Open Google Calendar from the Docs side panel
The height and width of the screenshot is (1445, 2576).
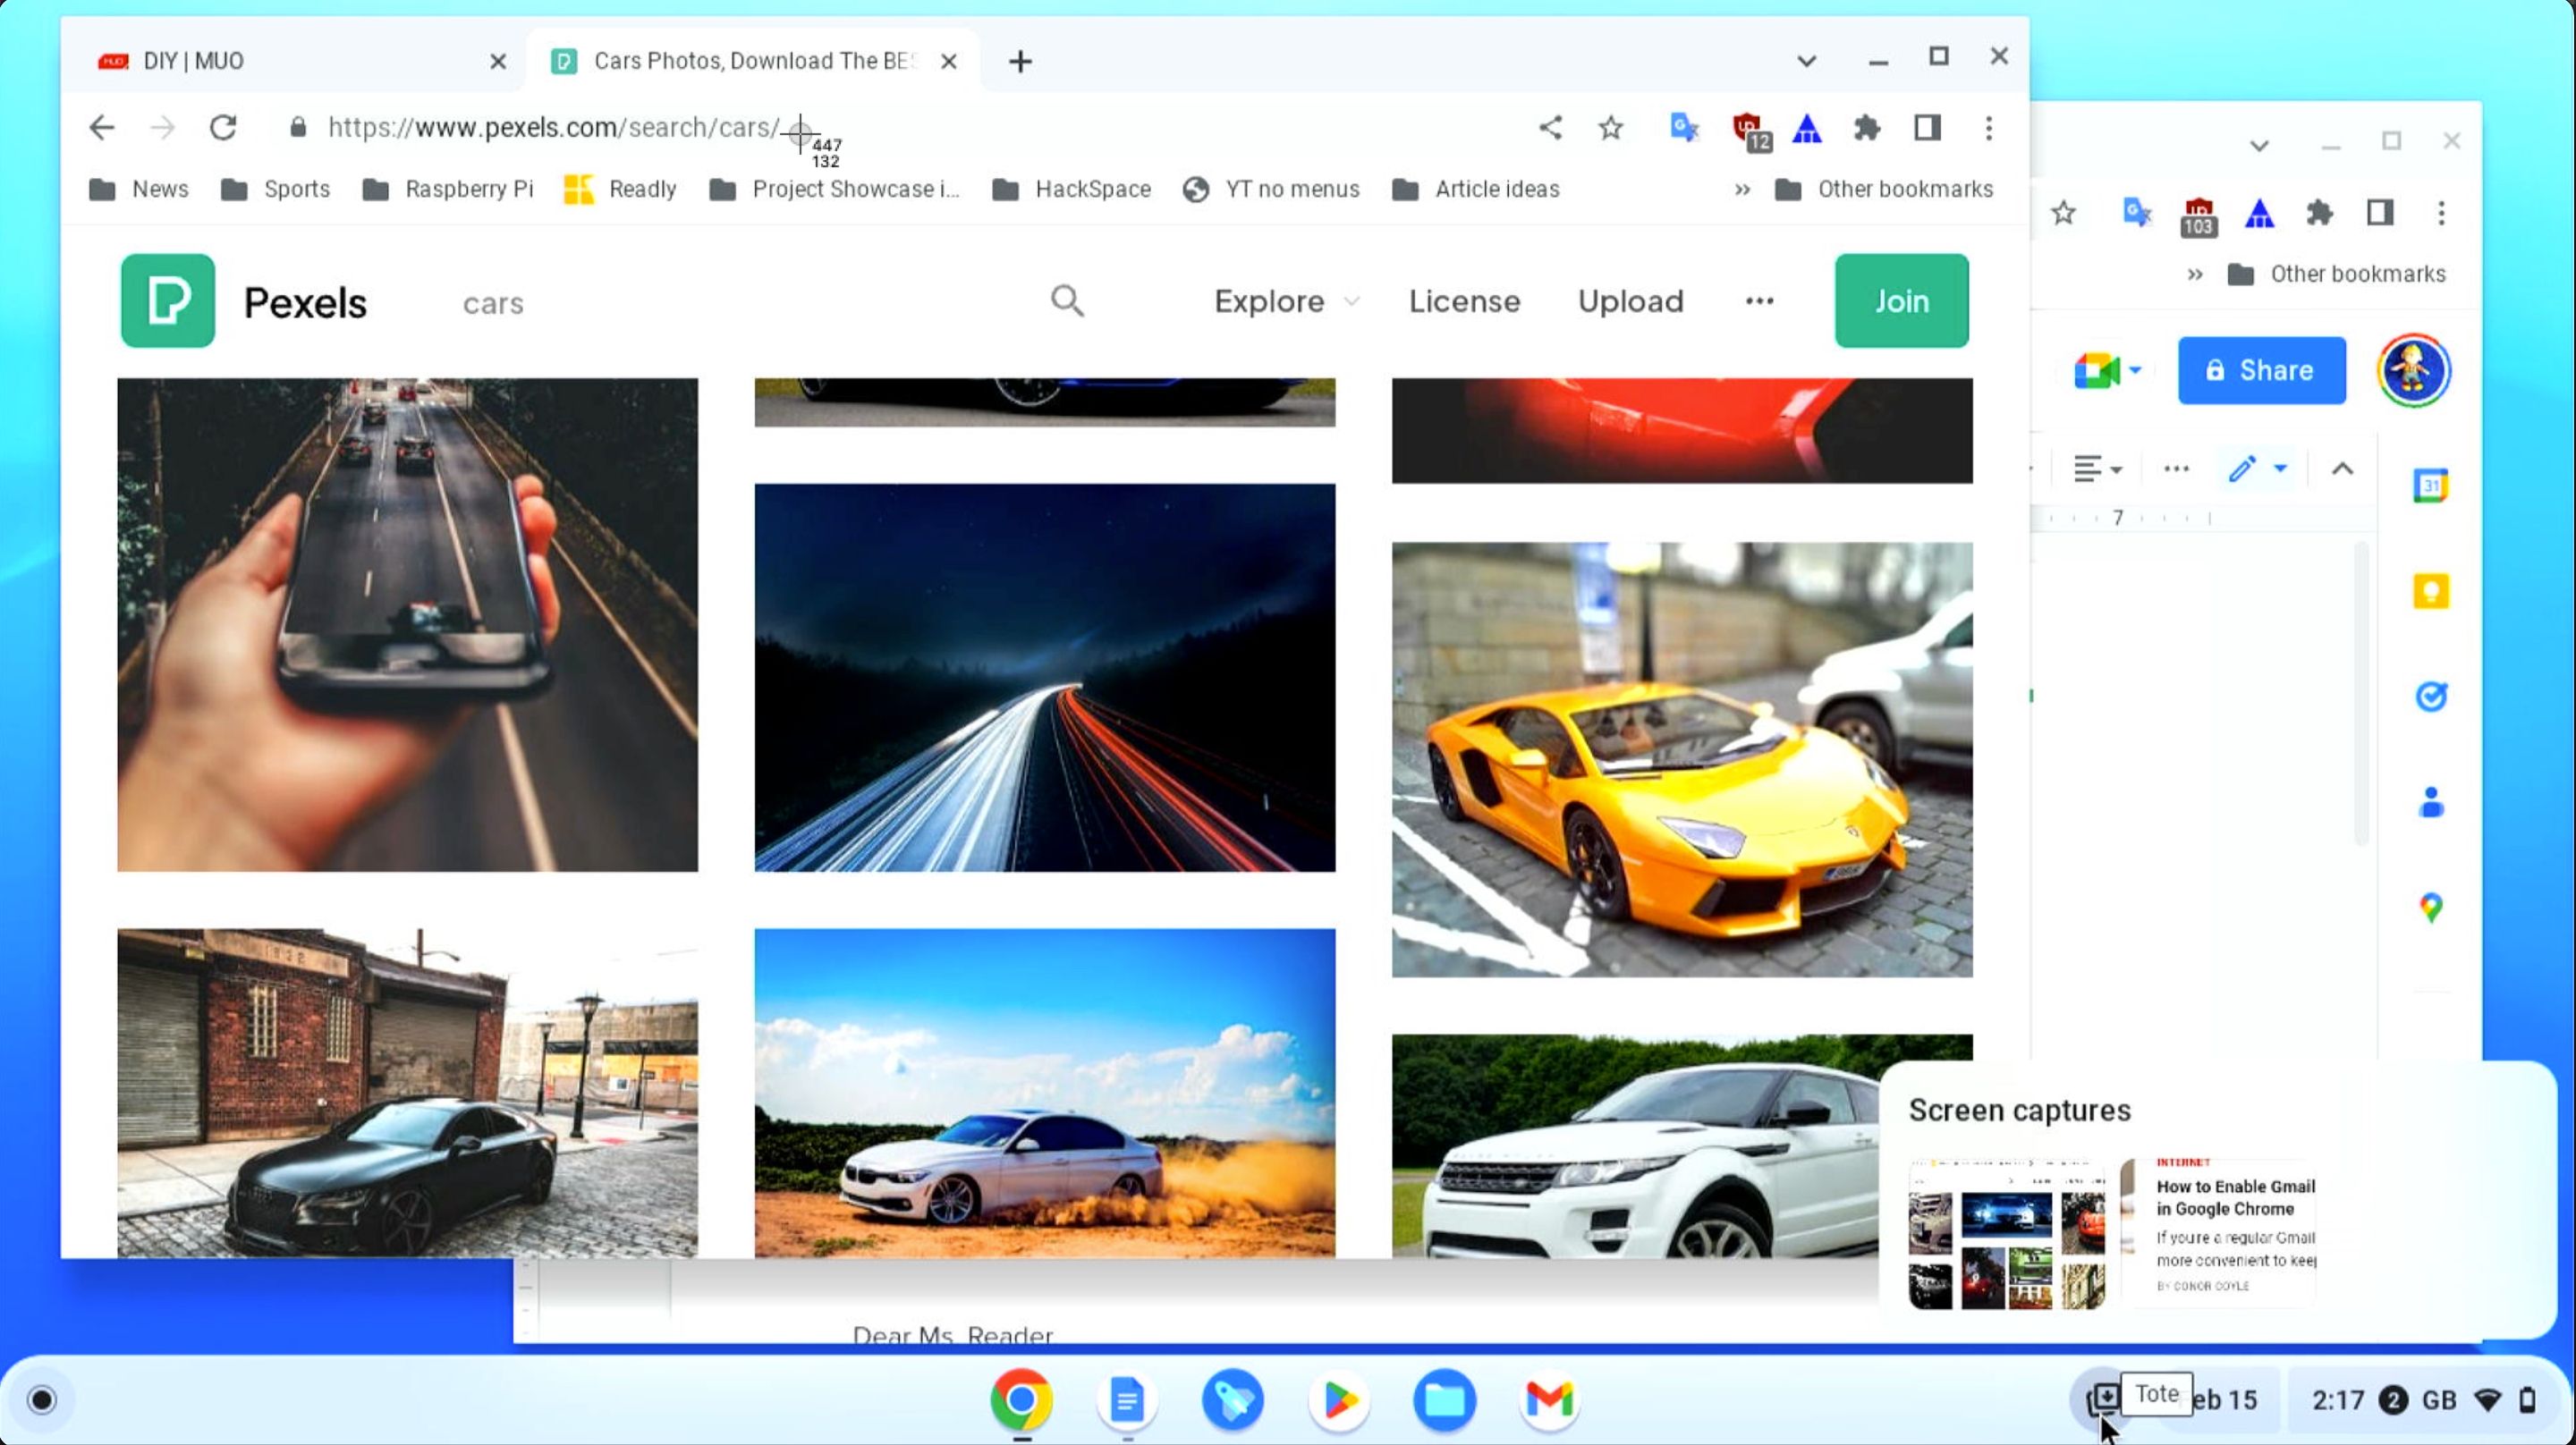pyautogui.click(x=2432, y=485)
